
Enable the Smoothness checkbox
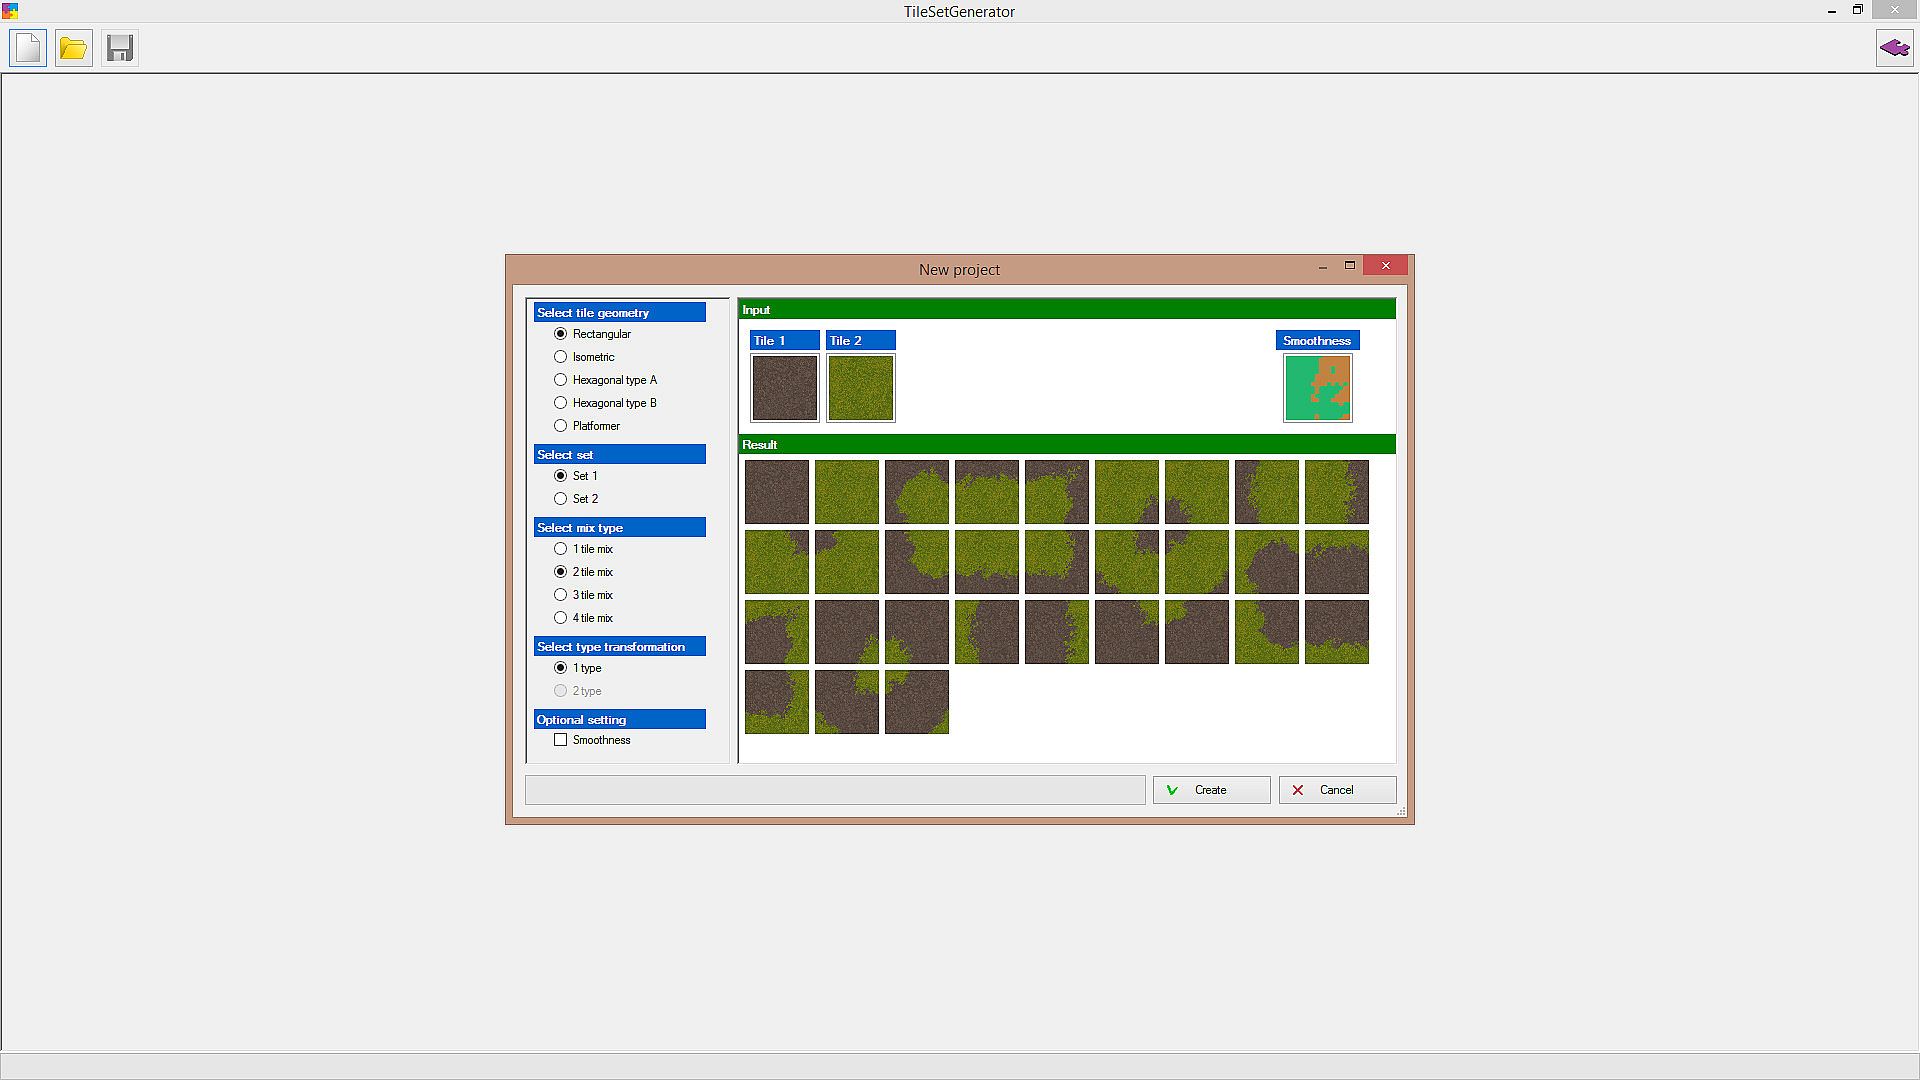[x=561, y=740]
